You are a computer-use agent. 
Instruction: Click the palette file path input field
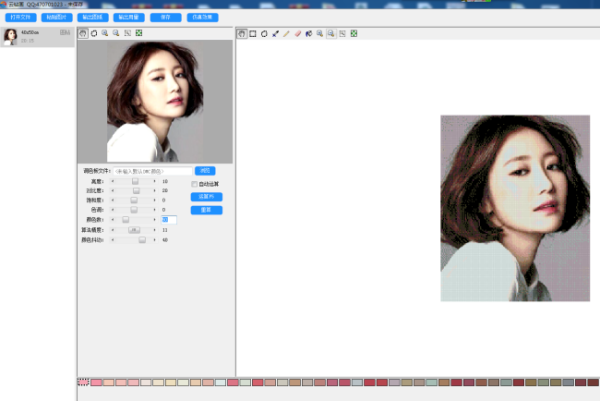coord(153,171)
